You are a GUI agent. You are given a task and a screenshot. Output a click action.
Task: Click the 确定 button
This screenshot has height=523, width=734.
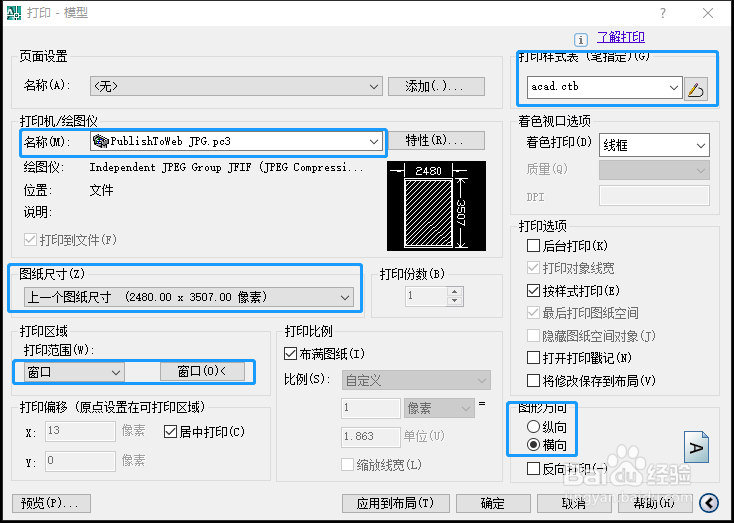493,503
